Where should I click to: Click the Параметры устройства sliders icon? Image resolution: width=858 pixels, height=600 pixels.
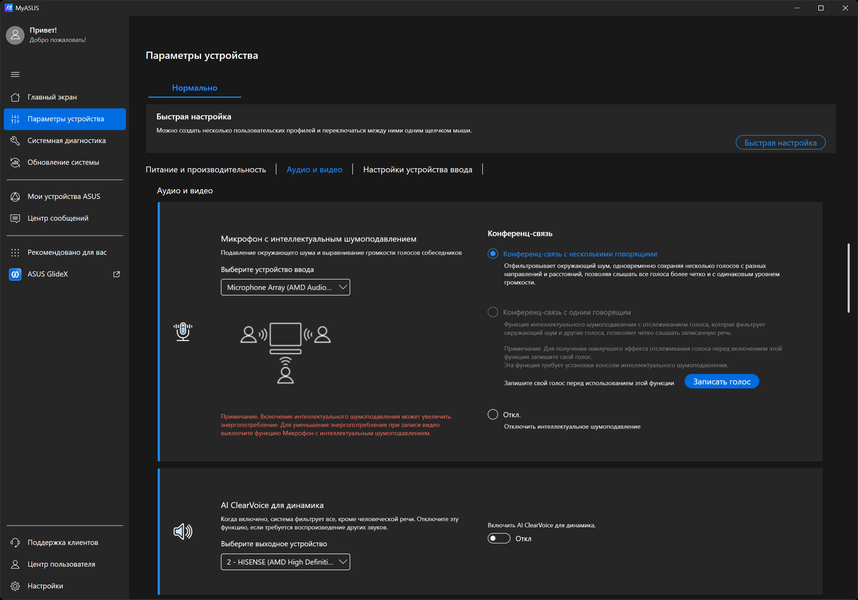(x=15, y=119)
